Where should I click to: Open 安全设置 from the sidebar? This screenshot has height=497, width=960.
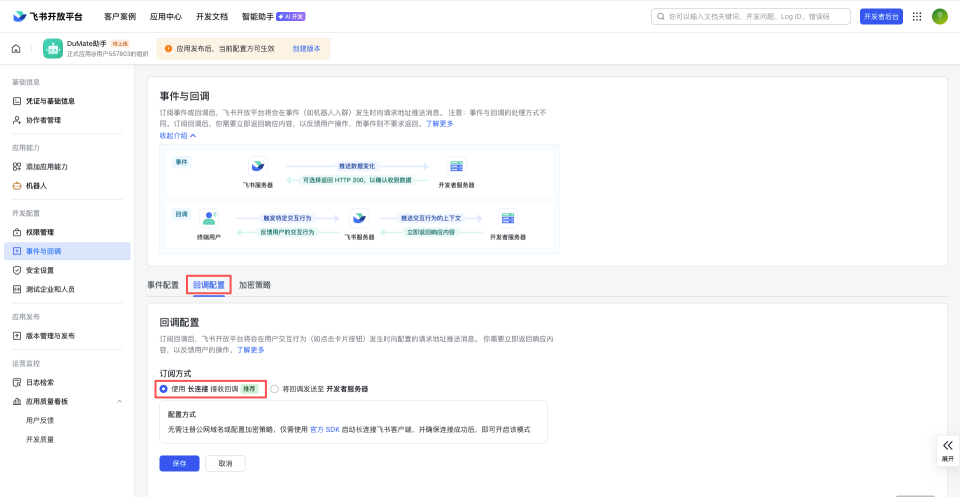click(x=40, y=270)
